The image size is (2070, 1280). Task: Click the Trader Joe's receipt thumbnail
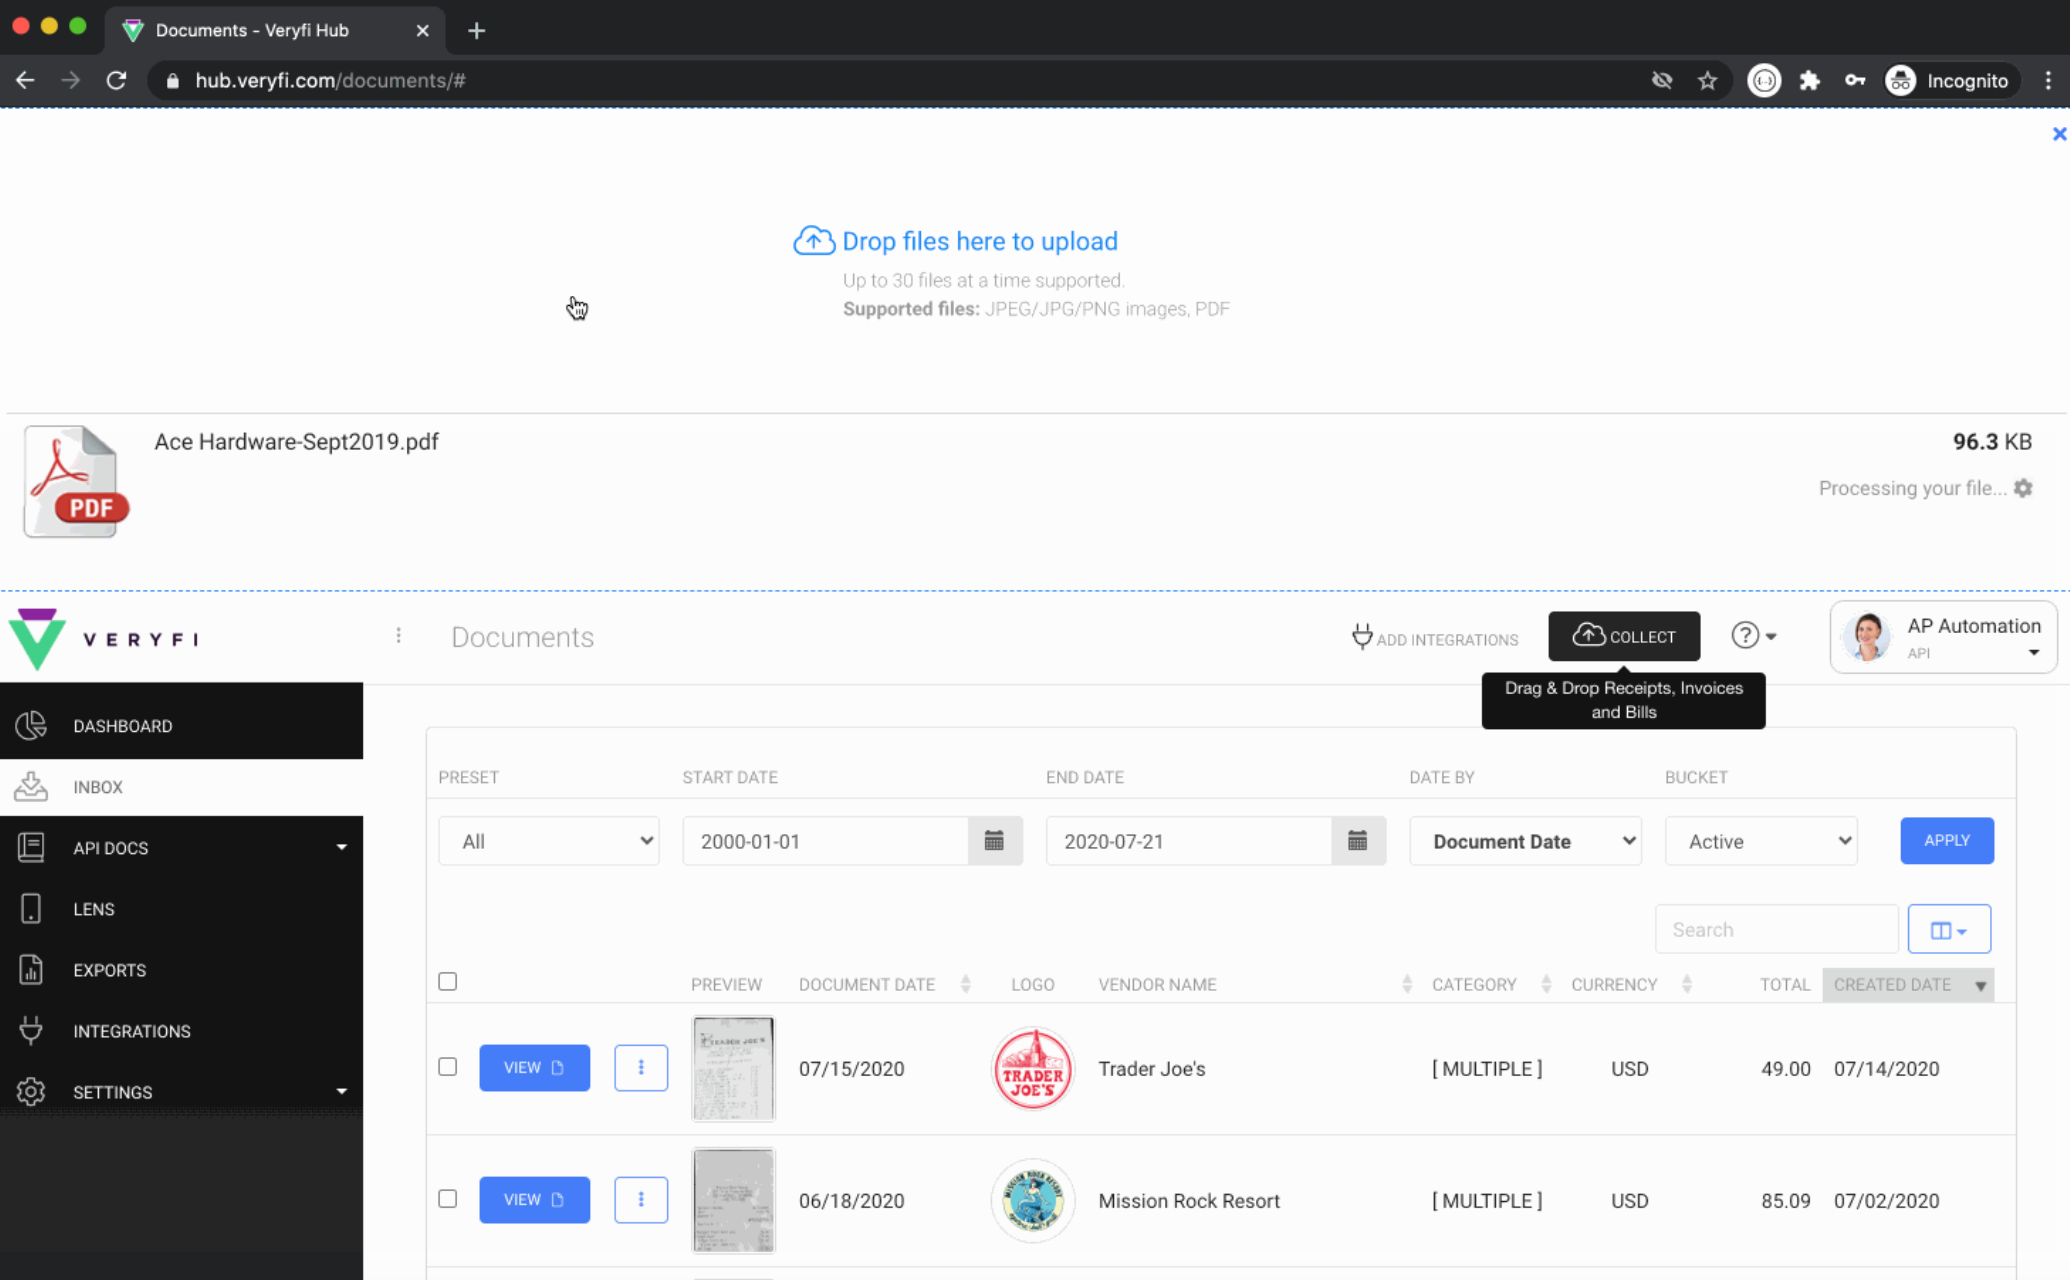click(x=733, y=1068)
